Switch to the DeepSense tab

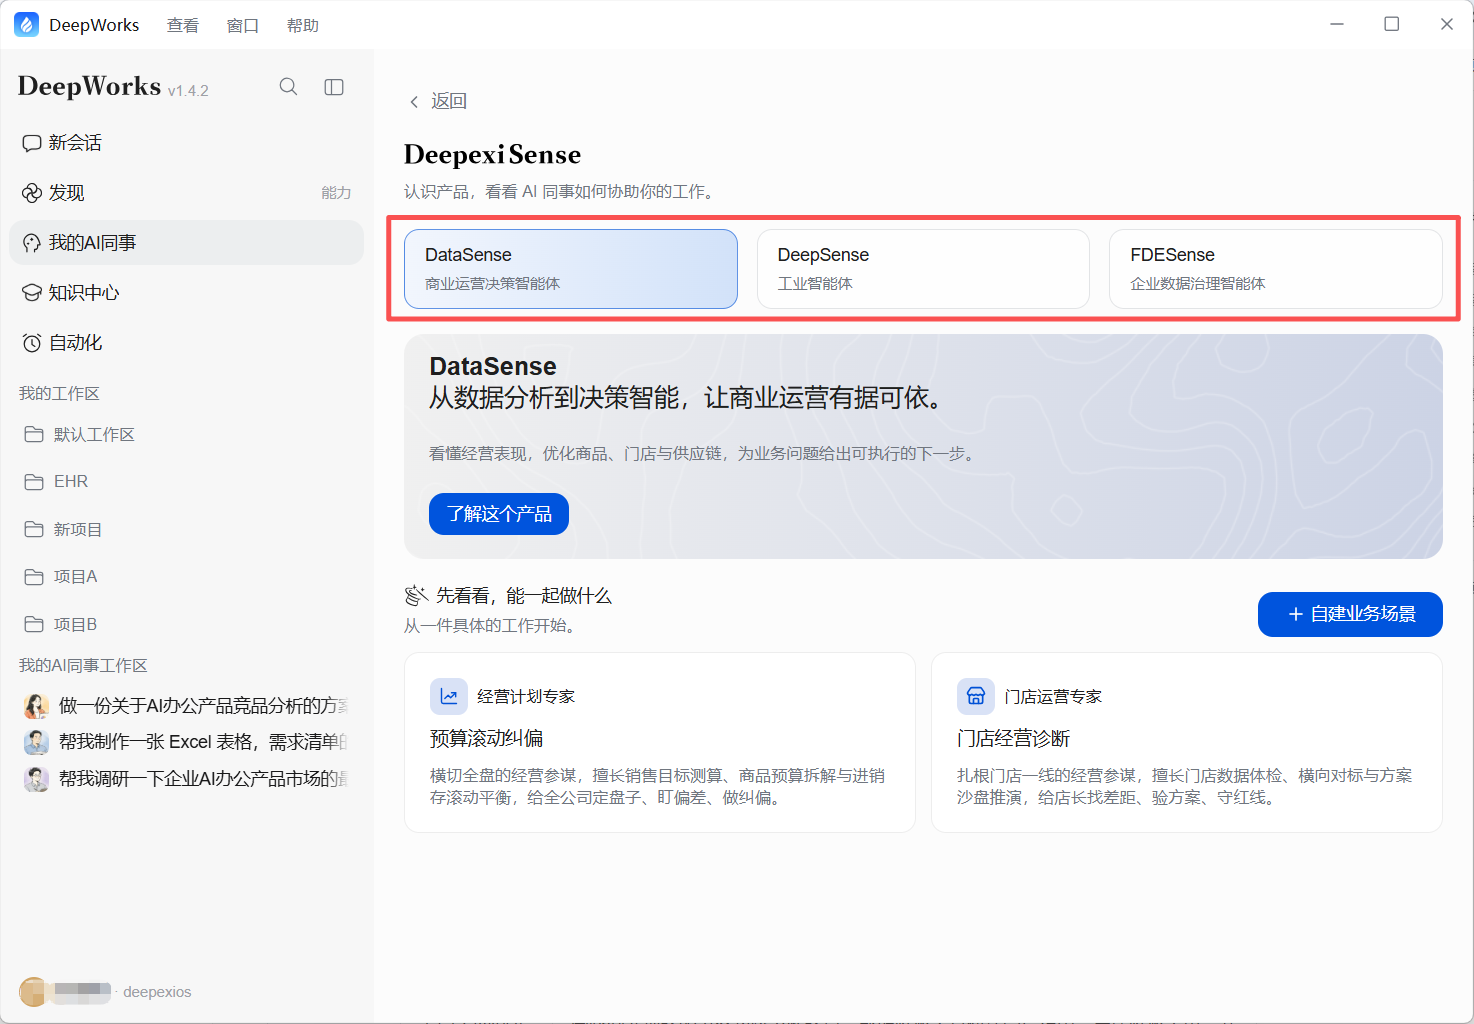point(923,269)
